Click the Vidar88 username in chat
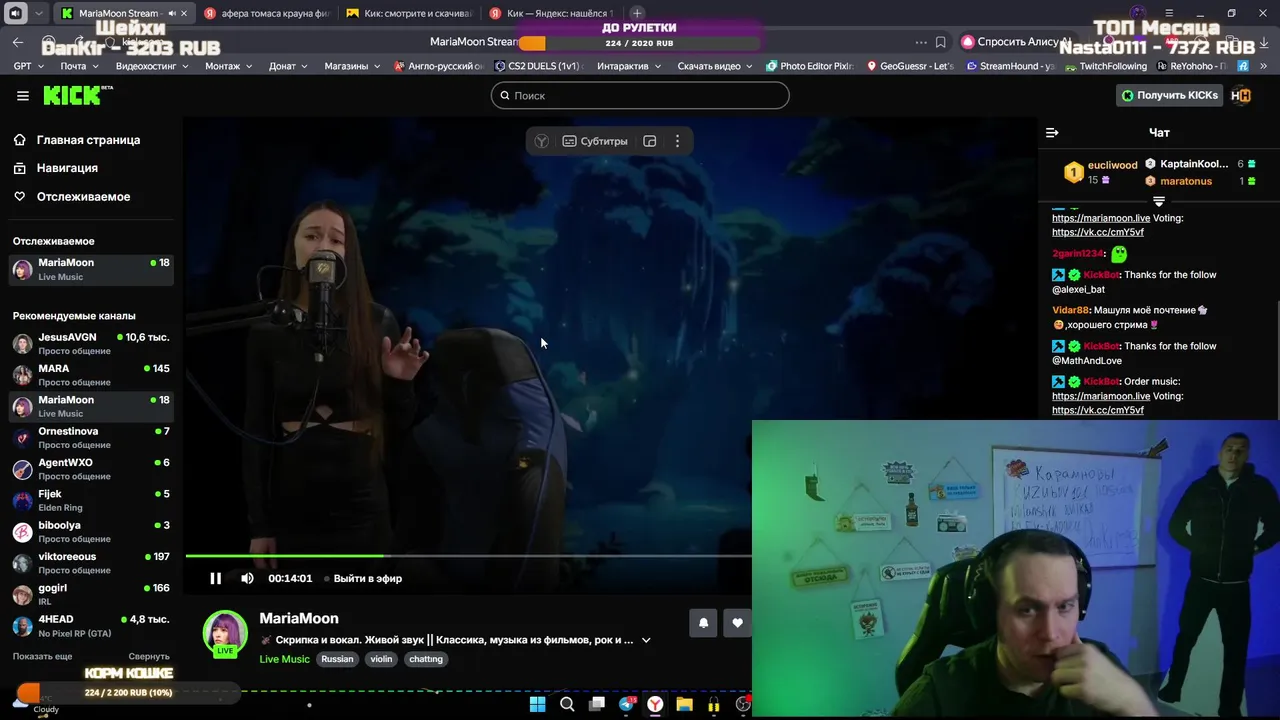The width and height of the screenshot is (1280, 720). [1070, 311]
